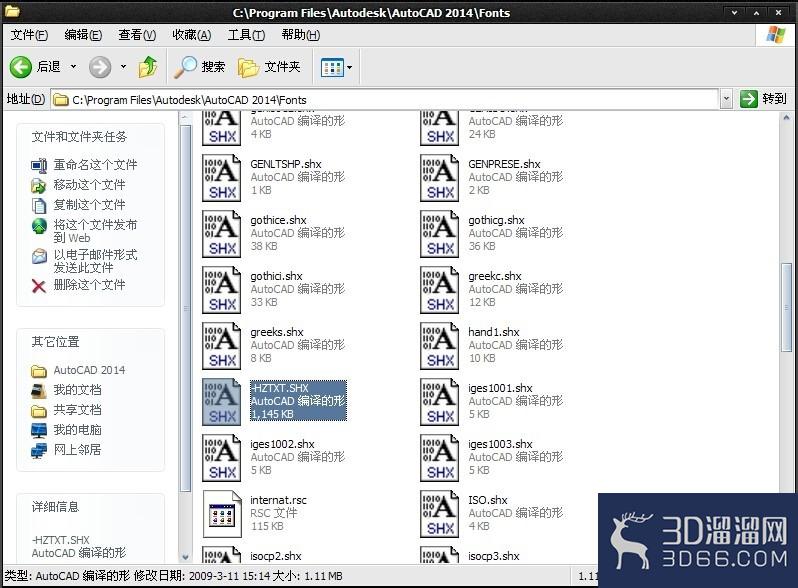Image resolution: width=798 pixels, height=588 pixels.
Task: Open the Back button history dropdown
Action: tap(73, 67)
